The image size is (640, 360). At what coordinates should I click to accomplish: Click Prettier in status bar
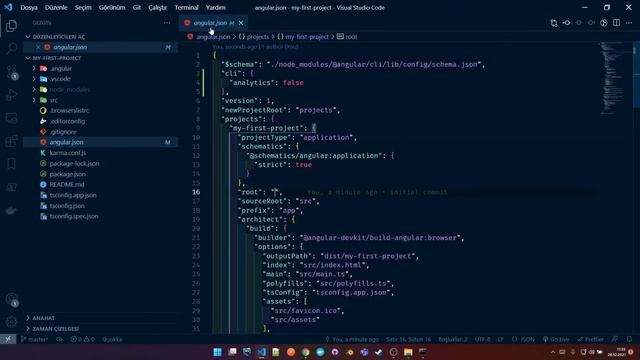(x=590, y=339)
